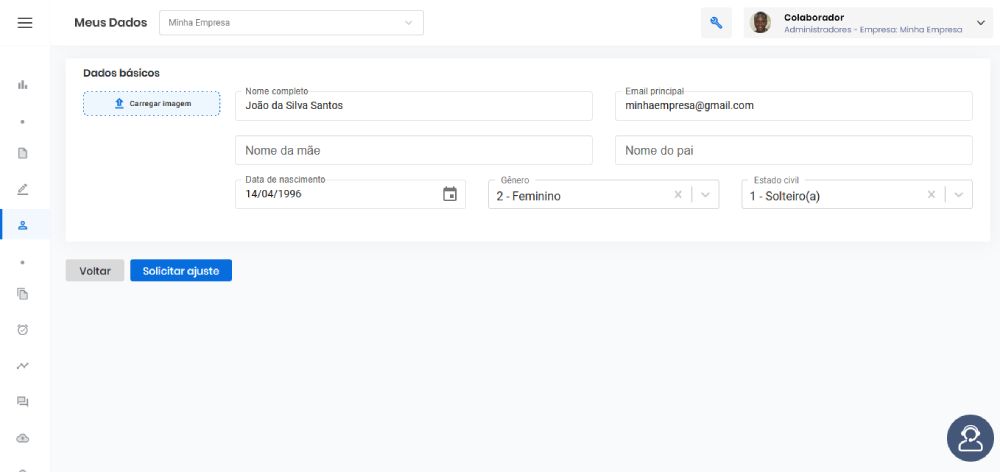Click the person profile sidebar icon
Image resolution: width=1000 pixels, height=472 pixels.
(x=23, y=225)
